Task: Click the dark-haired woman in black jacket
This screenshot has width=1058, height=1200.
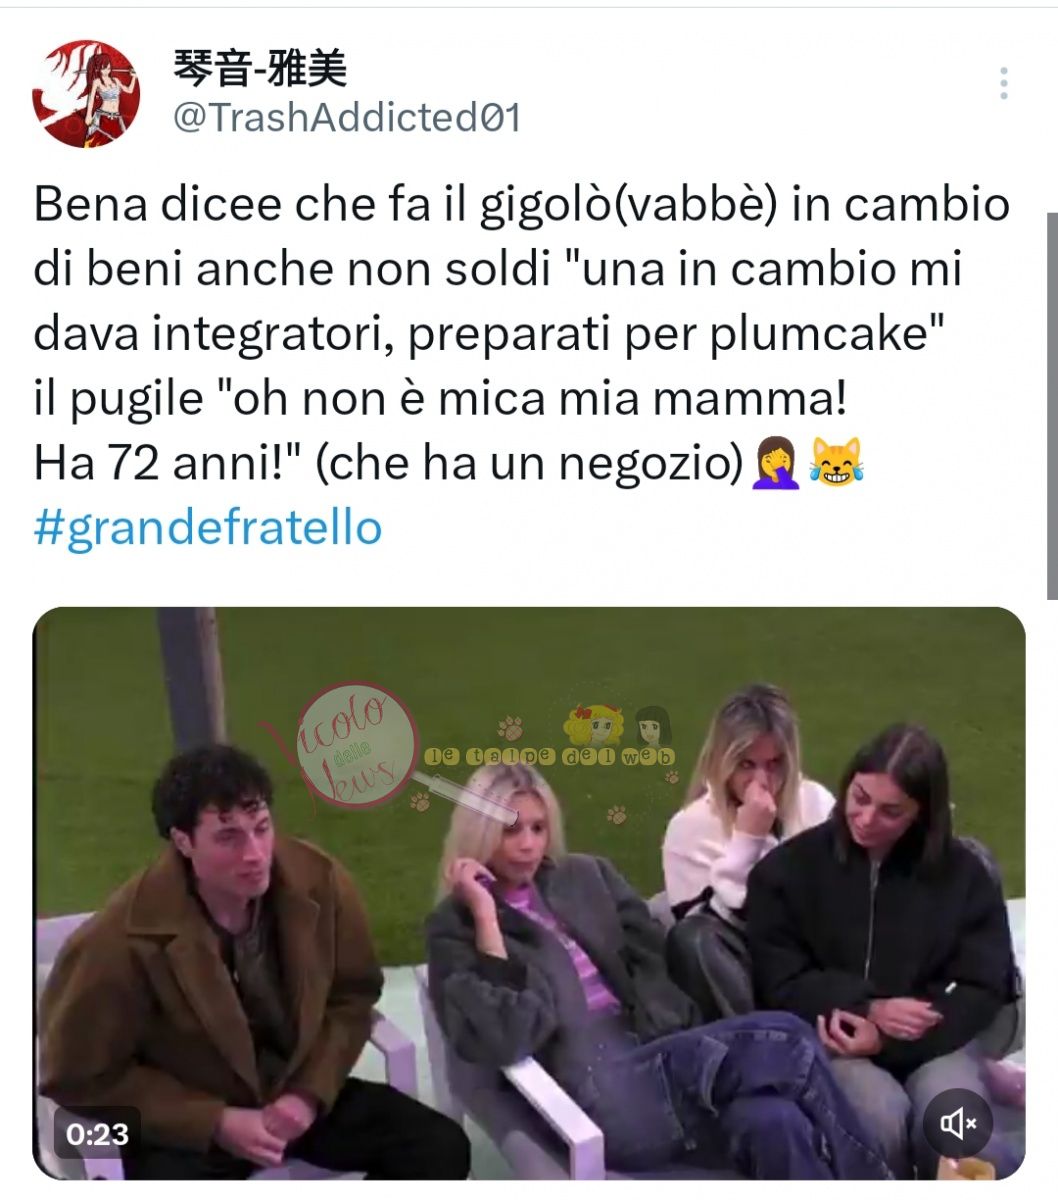Action: point(890,920)
